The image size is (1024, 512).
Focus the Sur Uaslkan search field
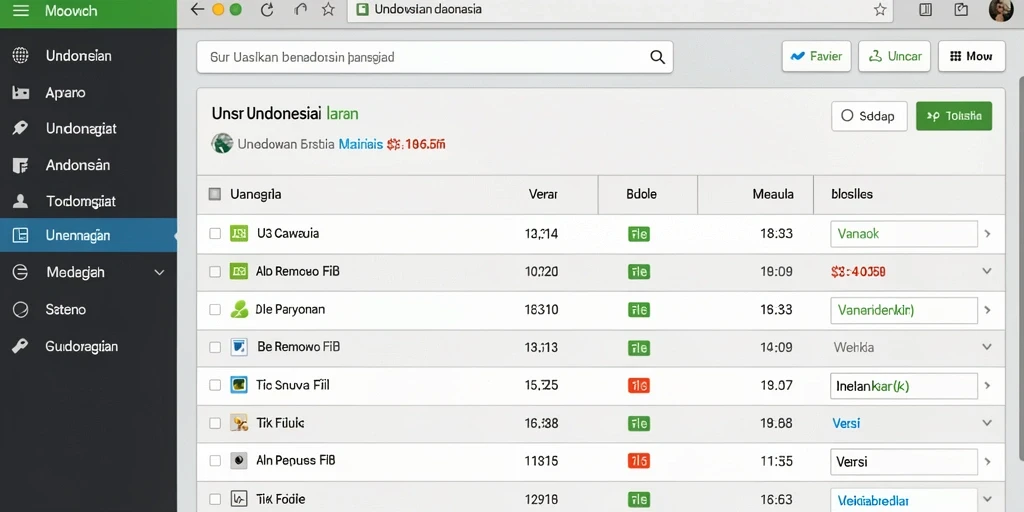click(x=435, y=57)
